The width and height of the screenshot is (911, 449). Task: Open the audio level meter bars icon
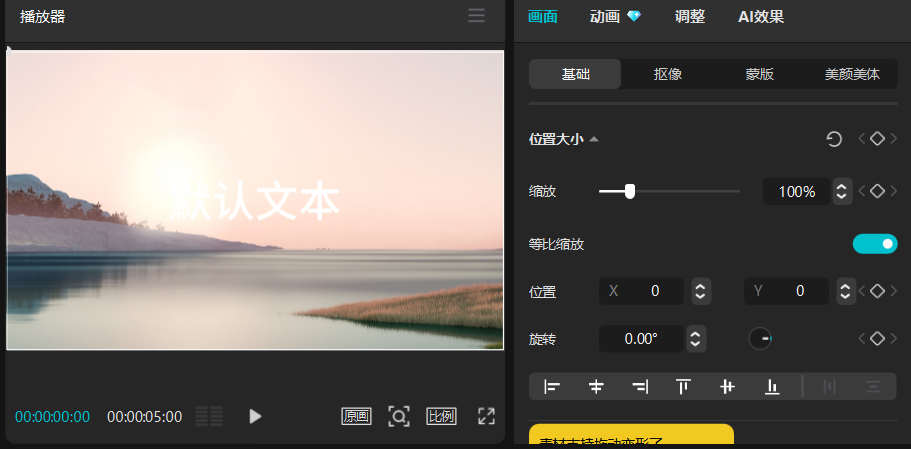pos(209,416)
